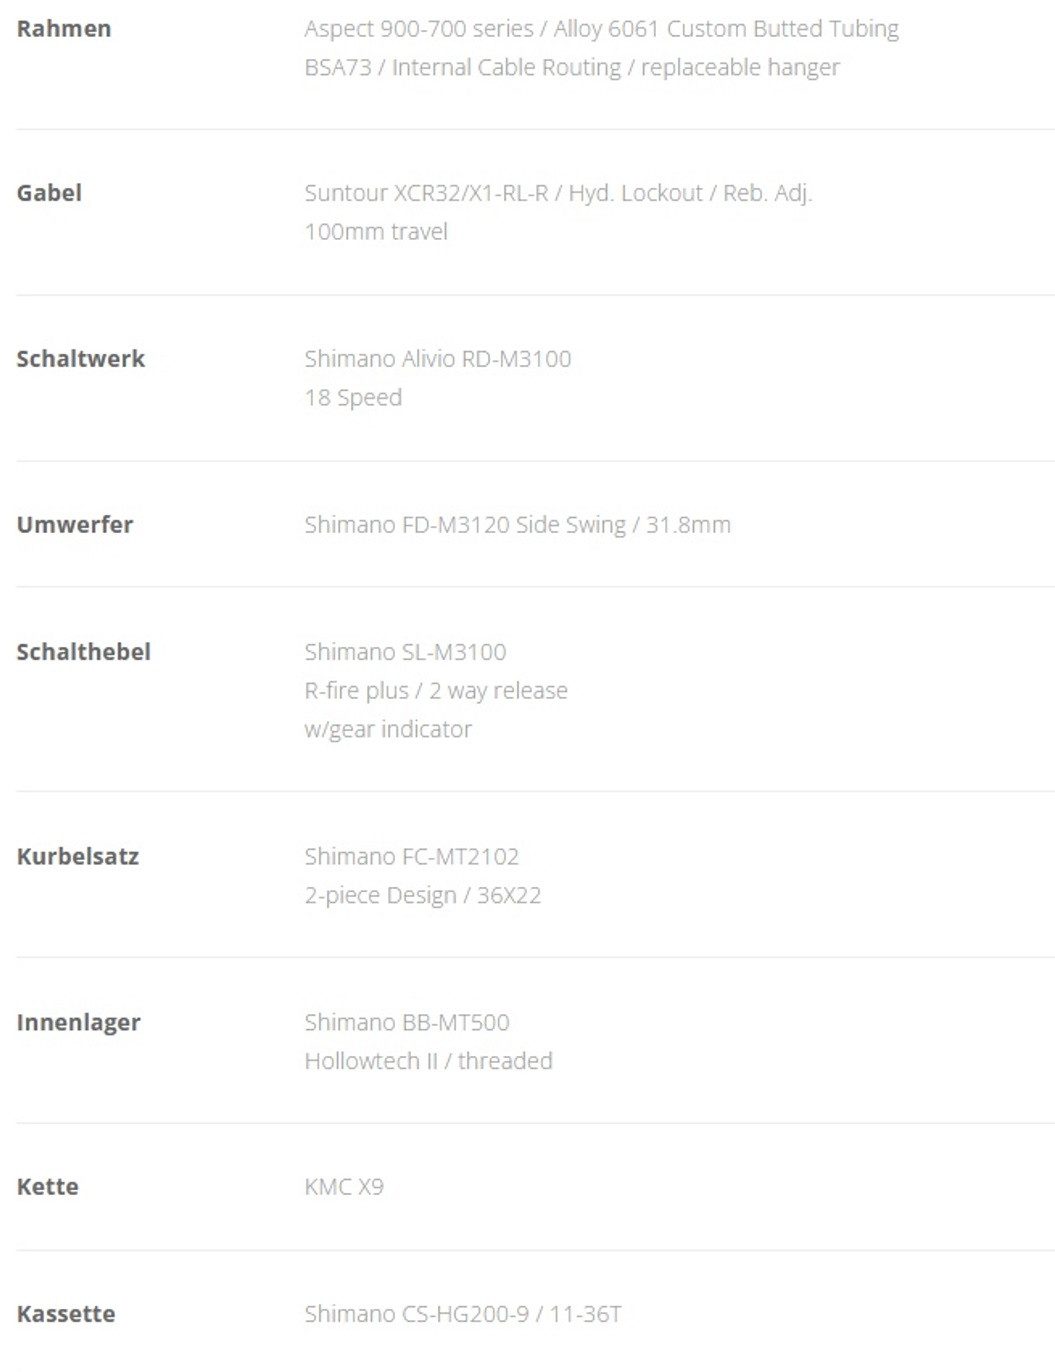
Task: Click the Schaltwerk heading
Action: 81,359
